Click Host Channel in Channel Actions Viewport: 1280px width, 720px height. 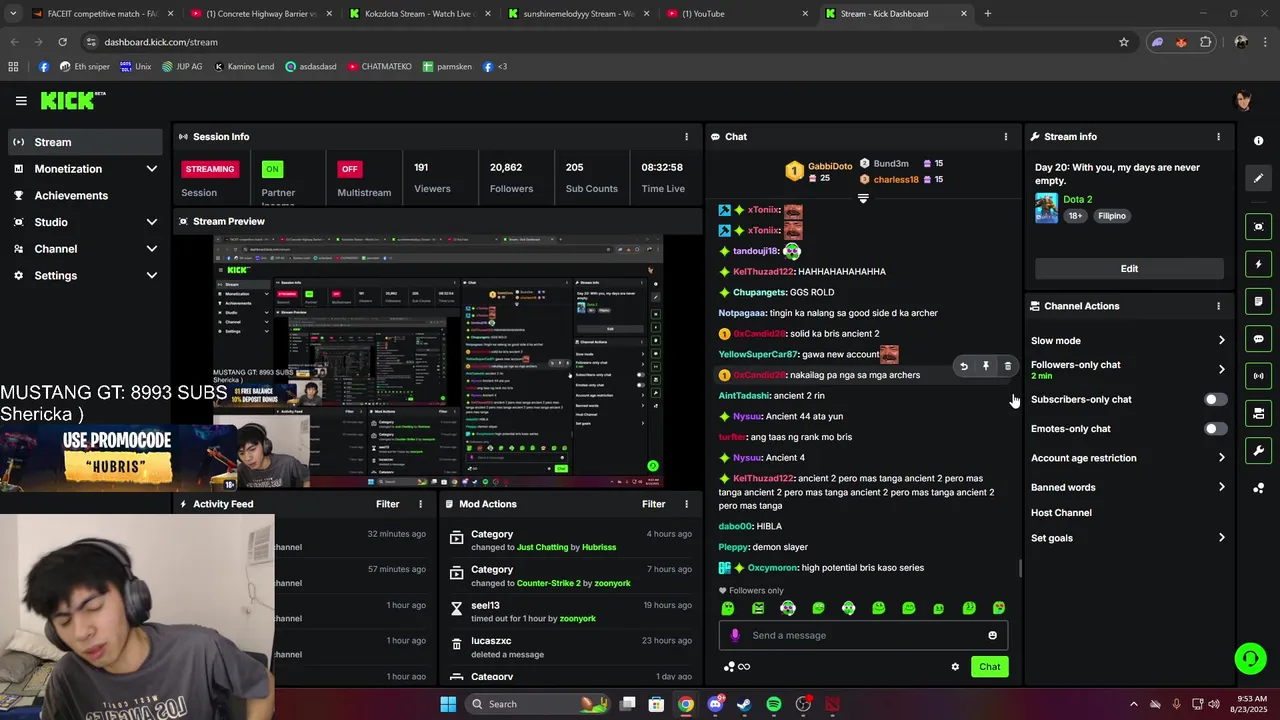(x=1061, y=513)
